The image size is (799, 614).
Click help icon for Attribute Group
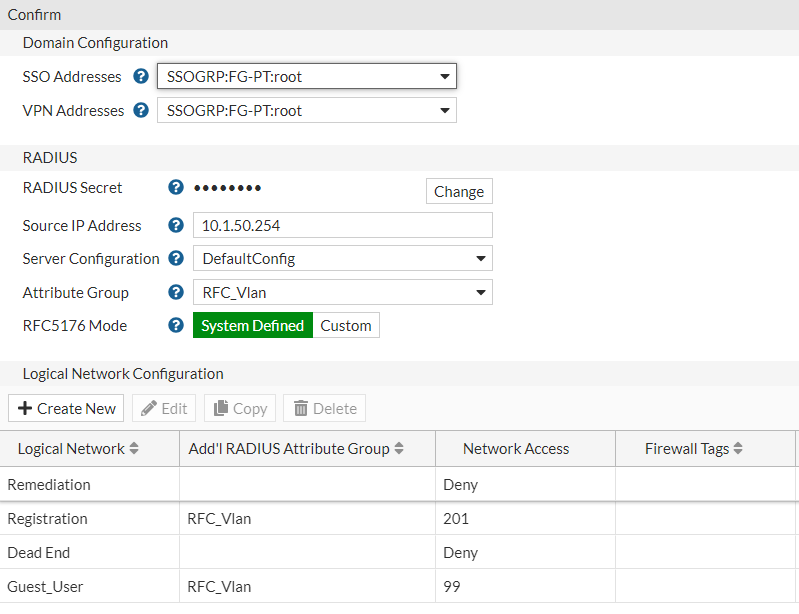[176, 292]
